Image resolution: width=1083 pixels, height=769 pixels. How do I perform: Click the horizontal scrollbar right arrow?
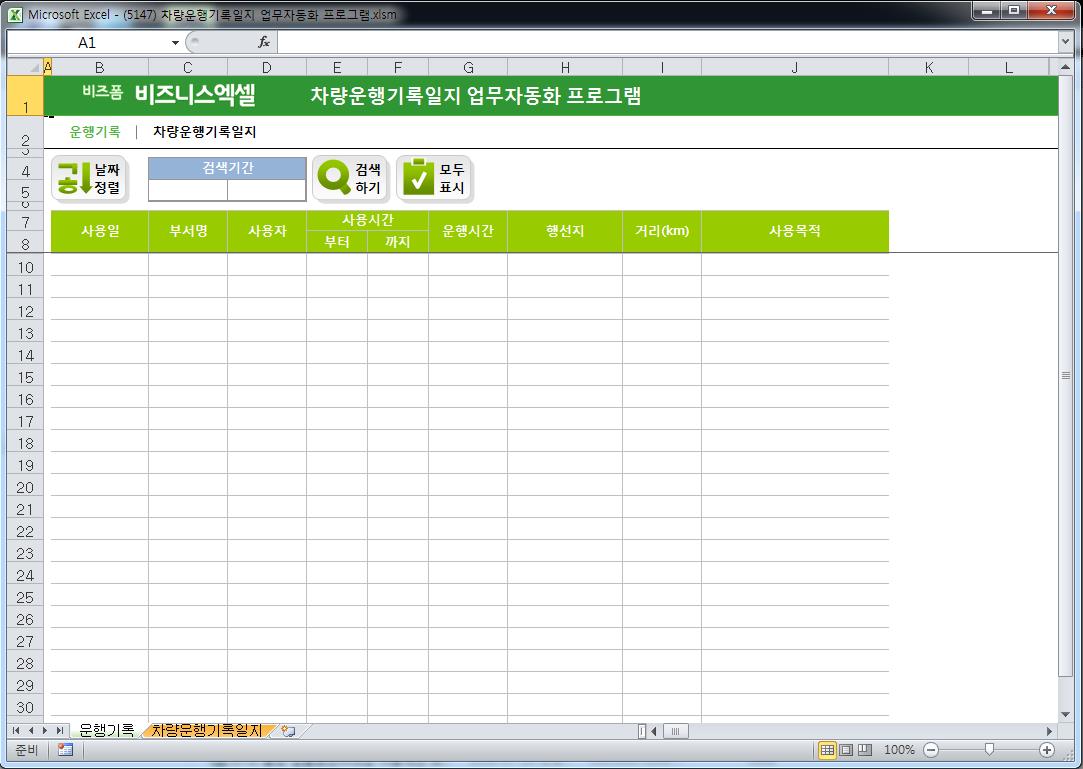tap(1049, 730)
